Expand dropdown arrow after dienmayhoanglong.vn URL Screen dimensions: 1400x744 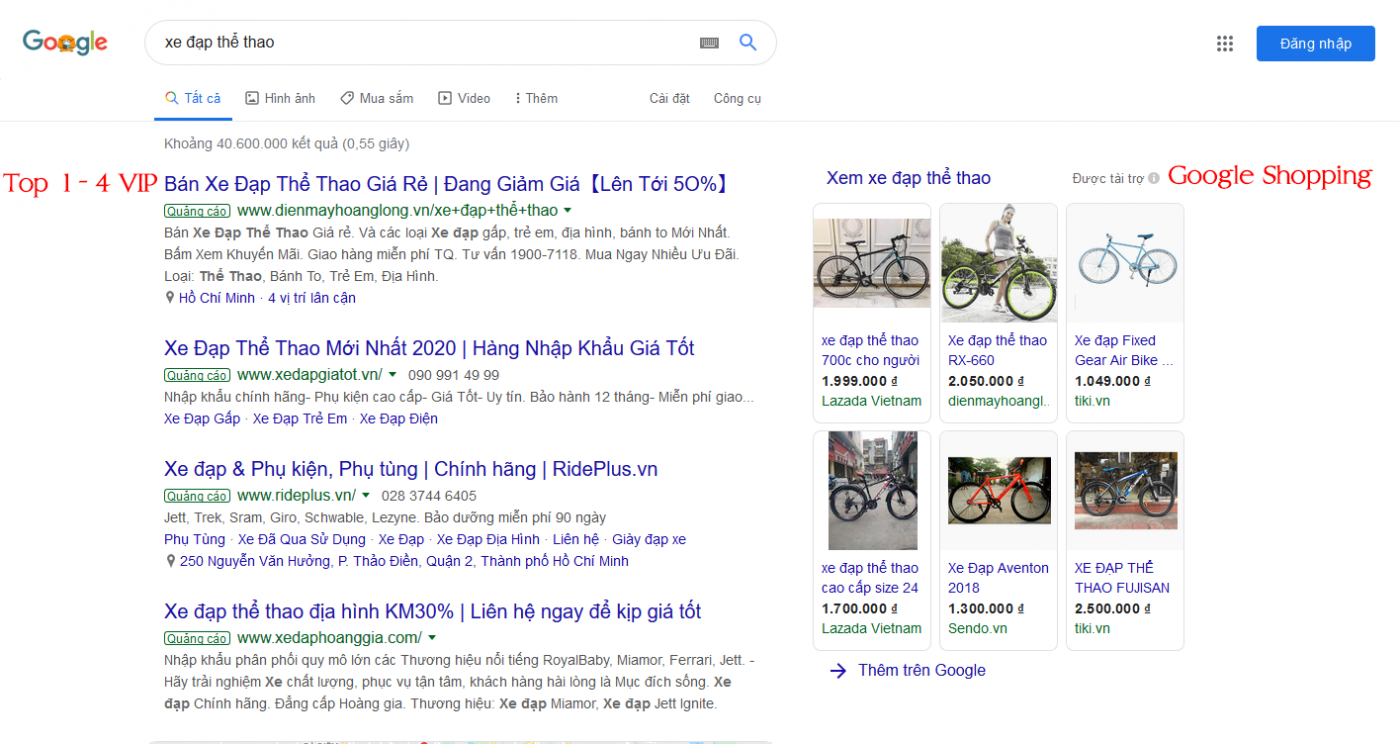[568, 211]
